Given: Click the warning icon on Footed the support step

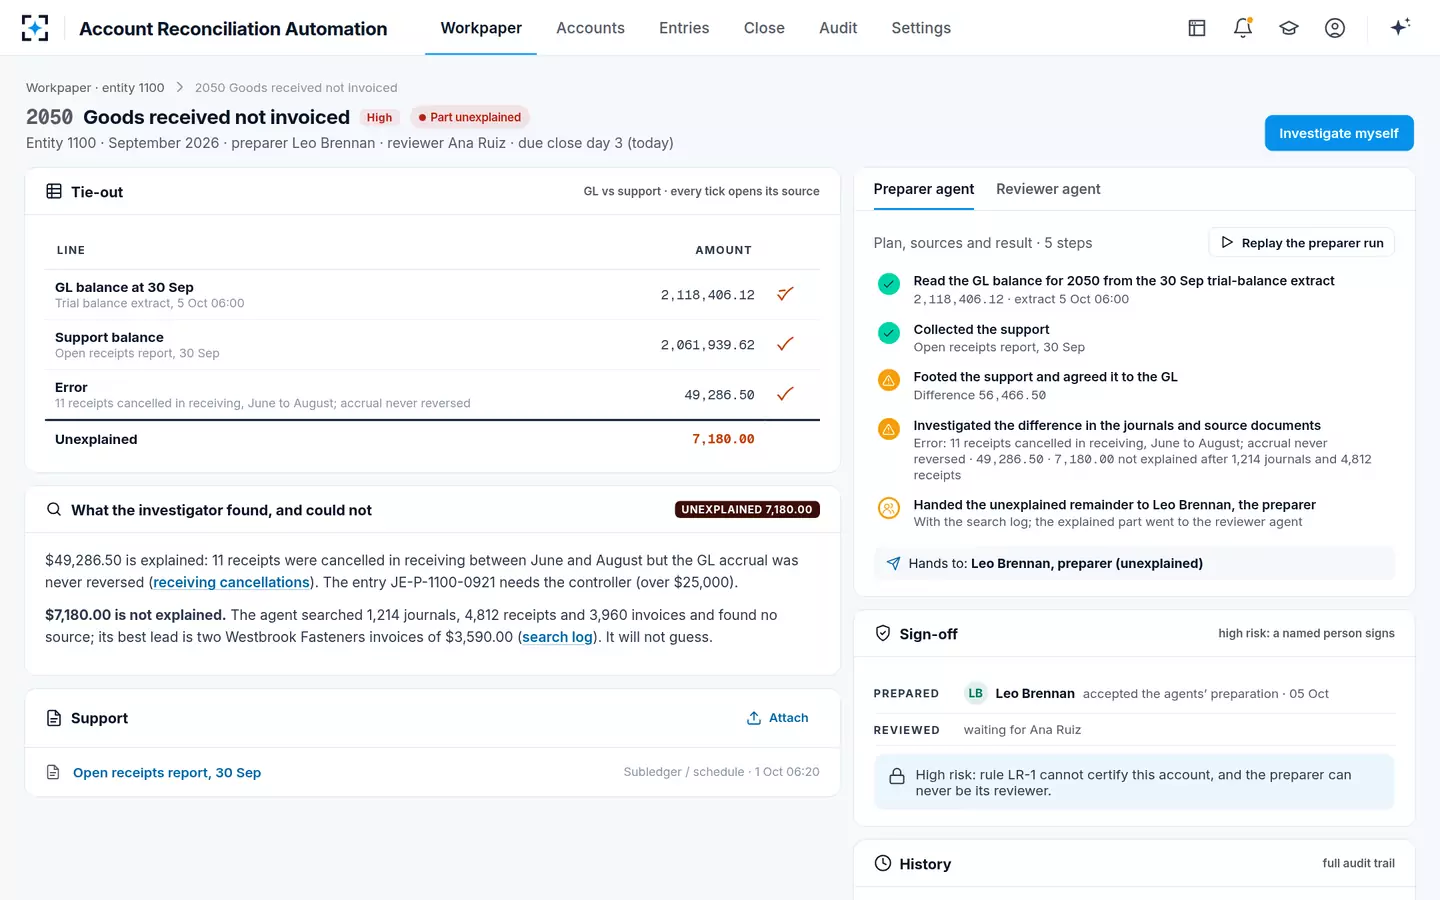Looking at the screenshot, I should (x=889, y=380).
